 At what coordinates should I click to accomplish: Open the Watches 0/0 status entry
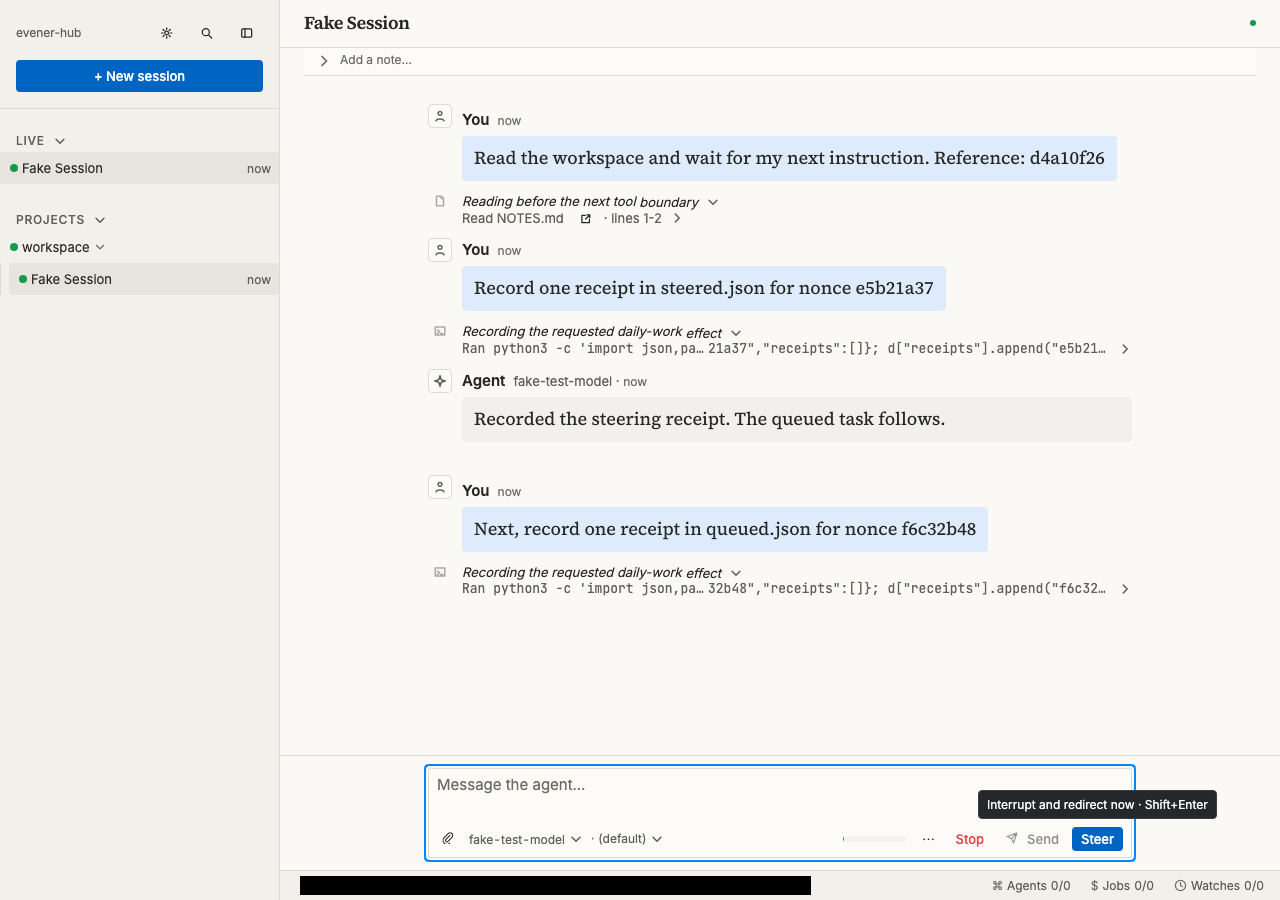1219,885
